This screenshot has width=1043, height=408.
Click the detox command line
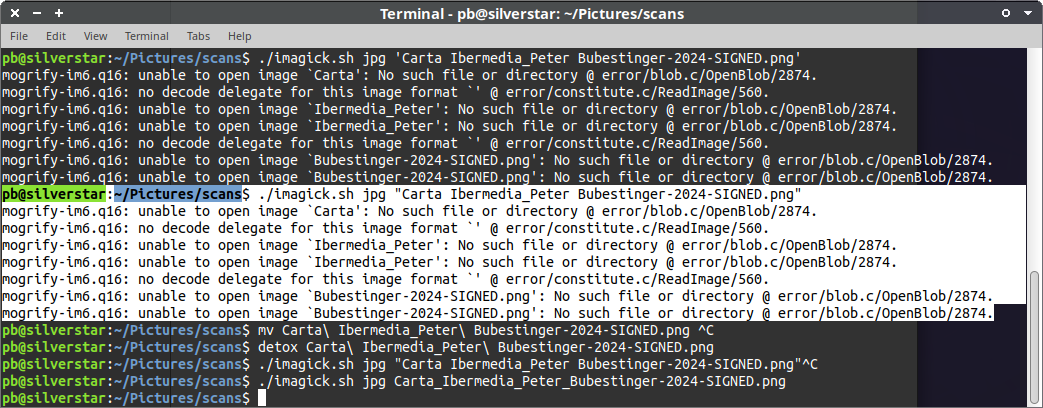pos(485,347)
